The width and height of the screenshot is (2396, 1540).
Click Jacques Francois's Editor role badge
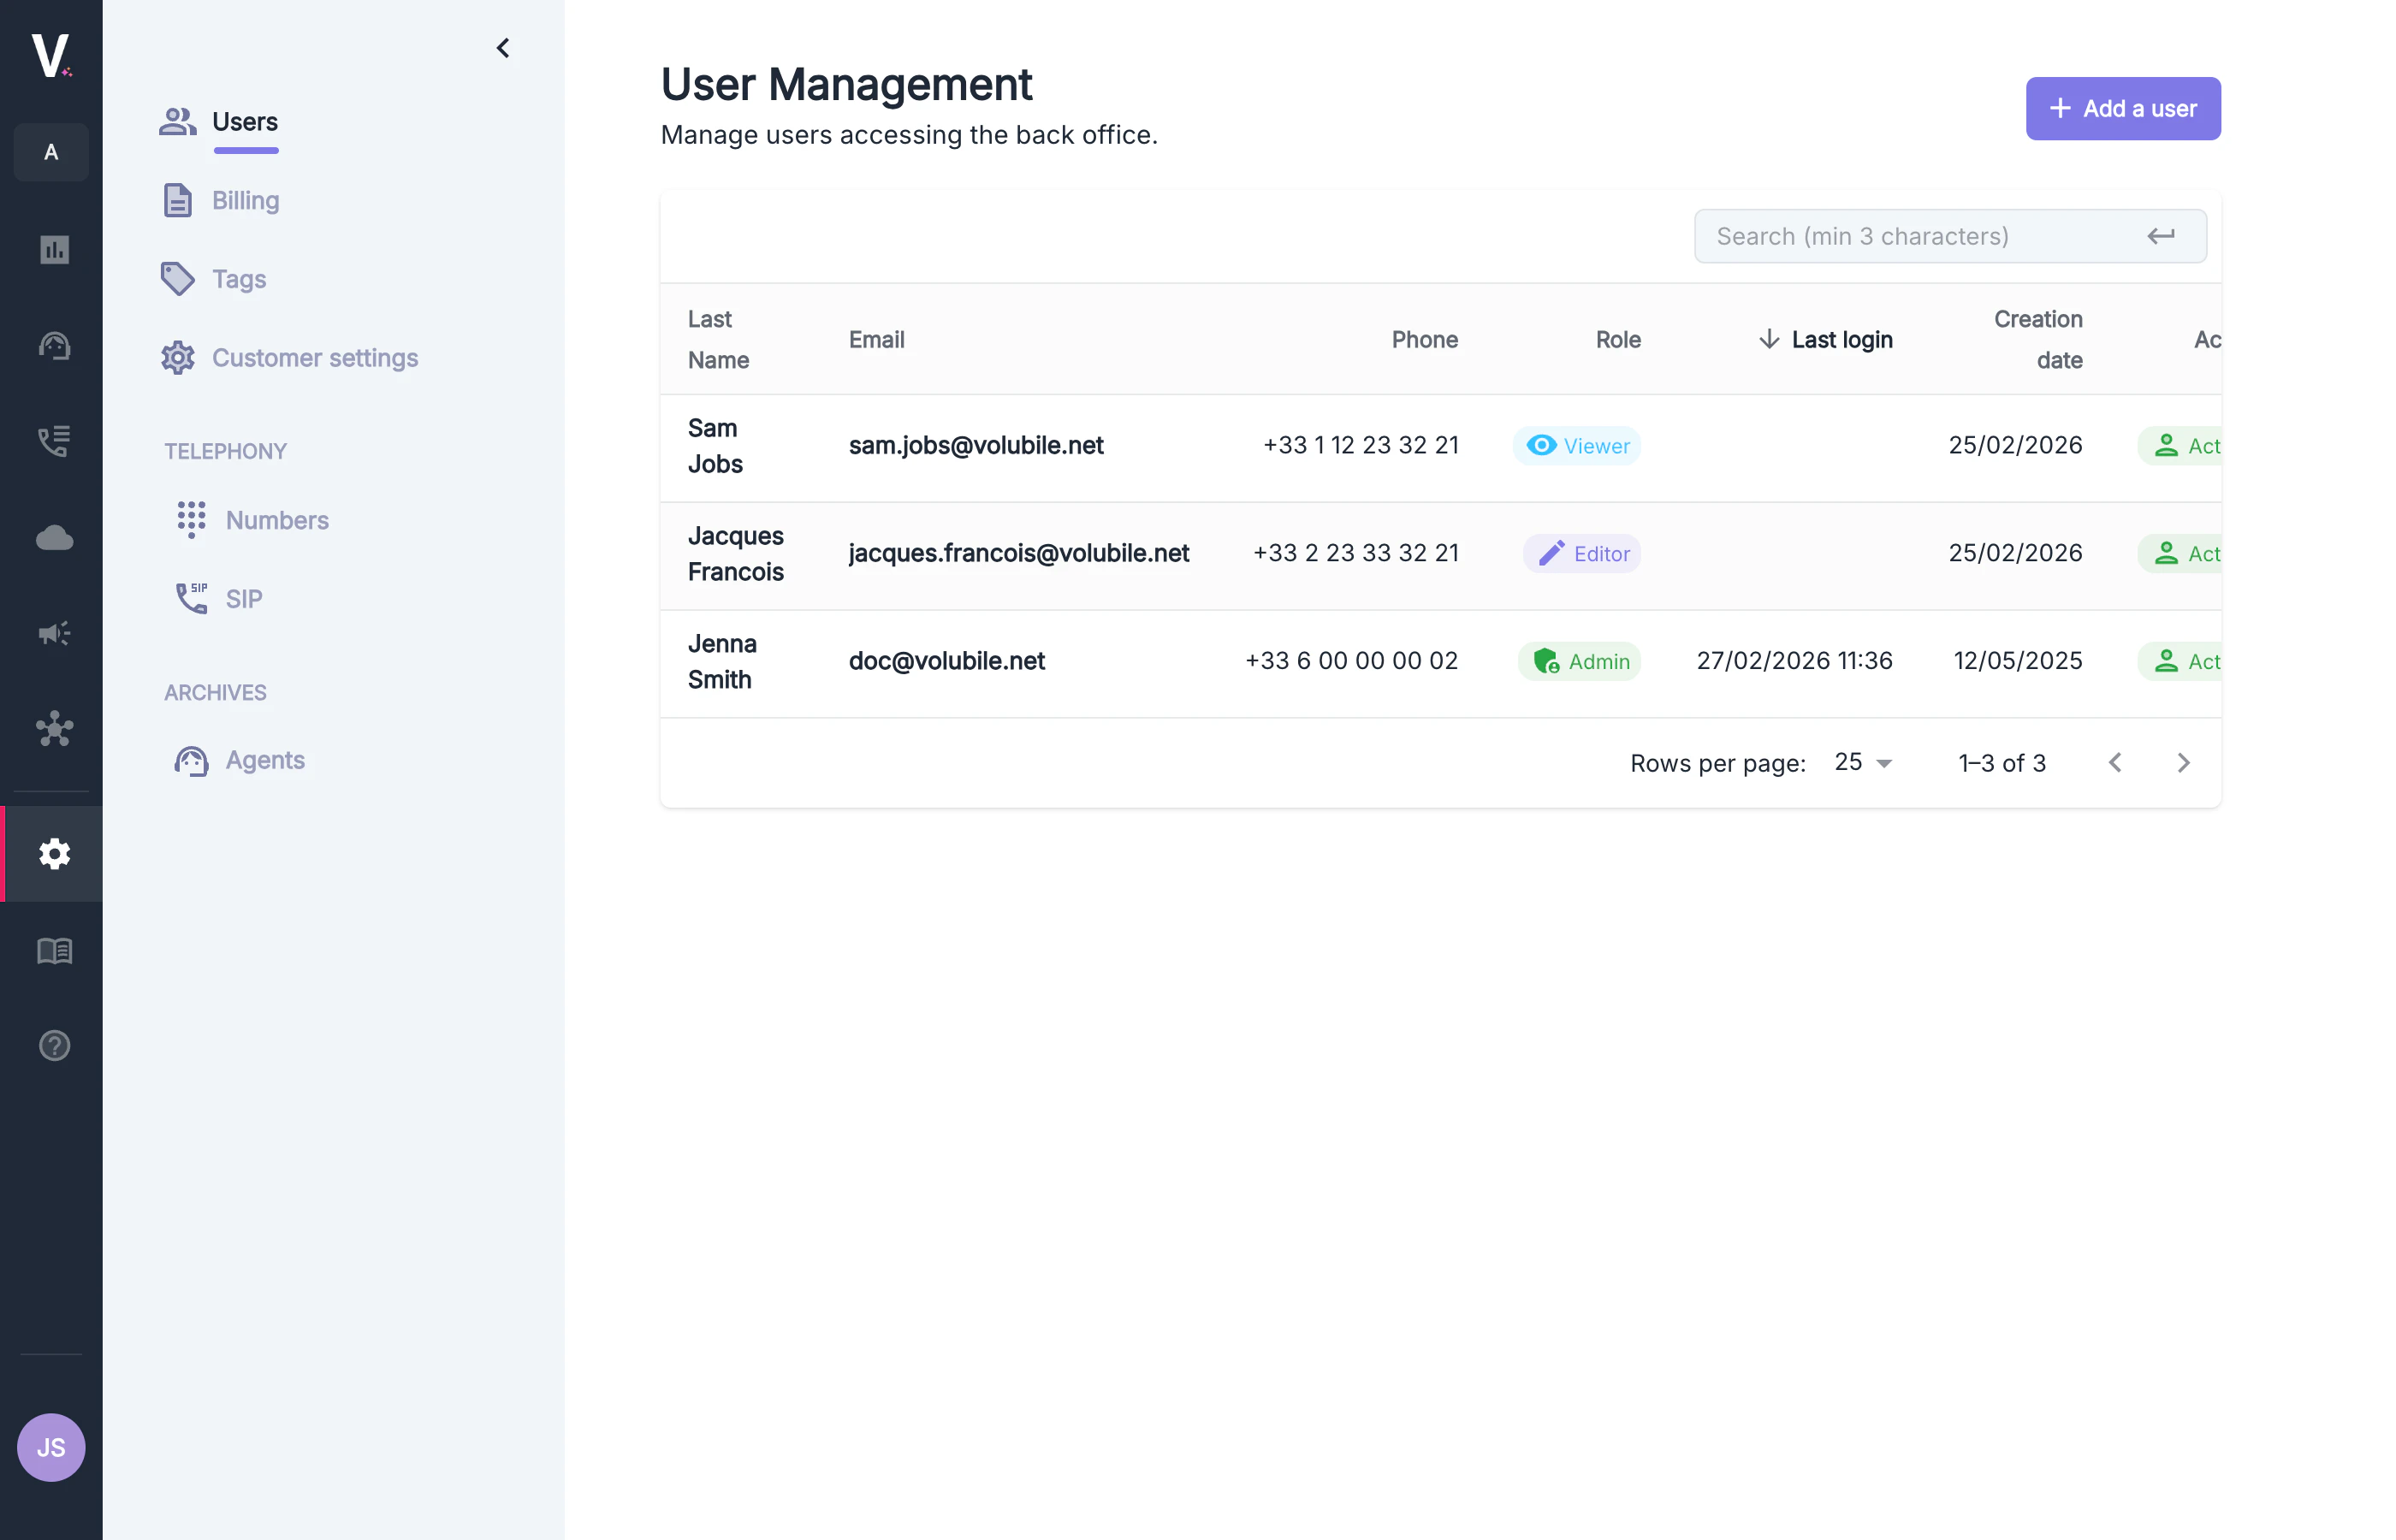(x=1580, y=553)
